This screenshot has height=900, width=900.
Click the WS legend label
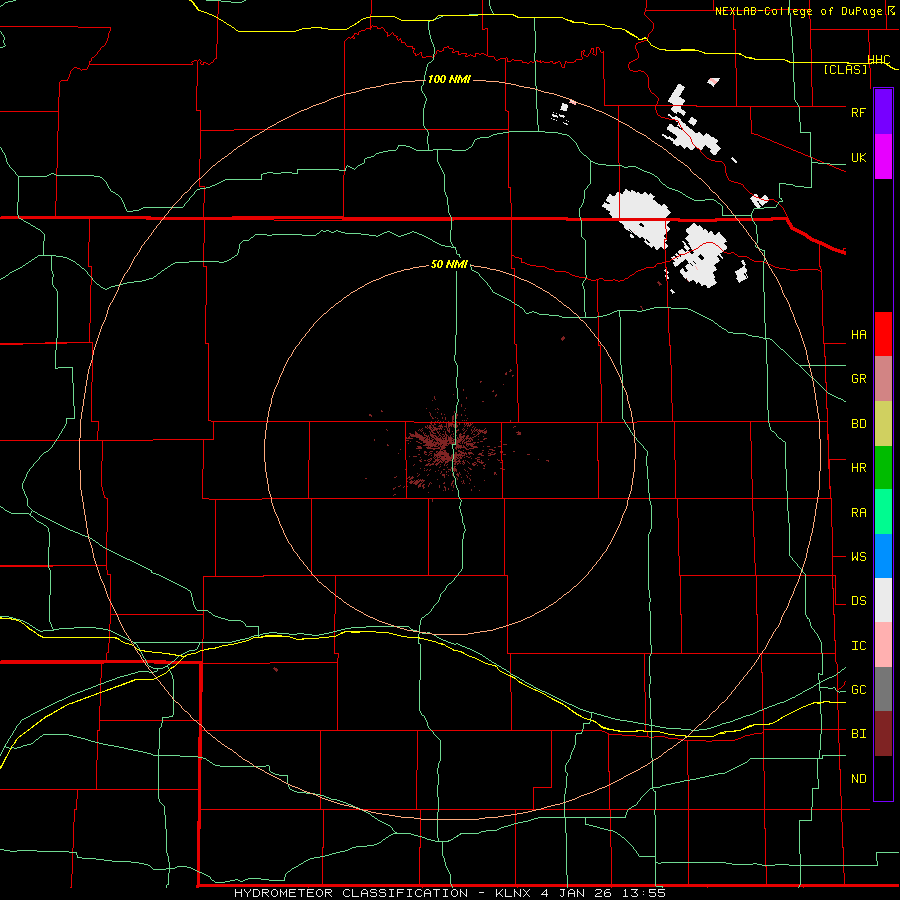(858, 556)
